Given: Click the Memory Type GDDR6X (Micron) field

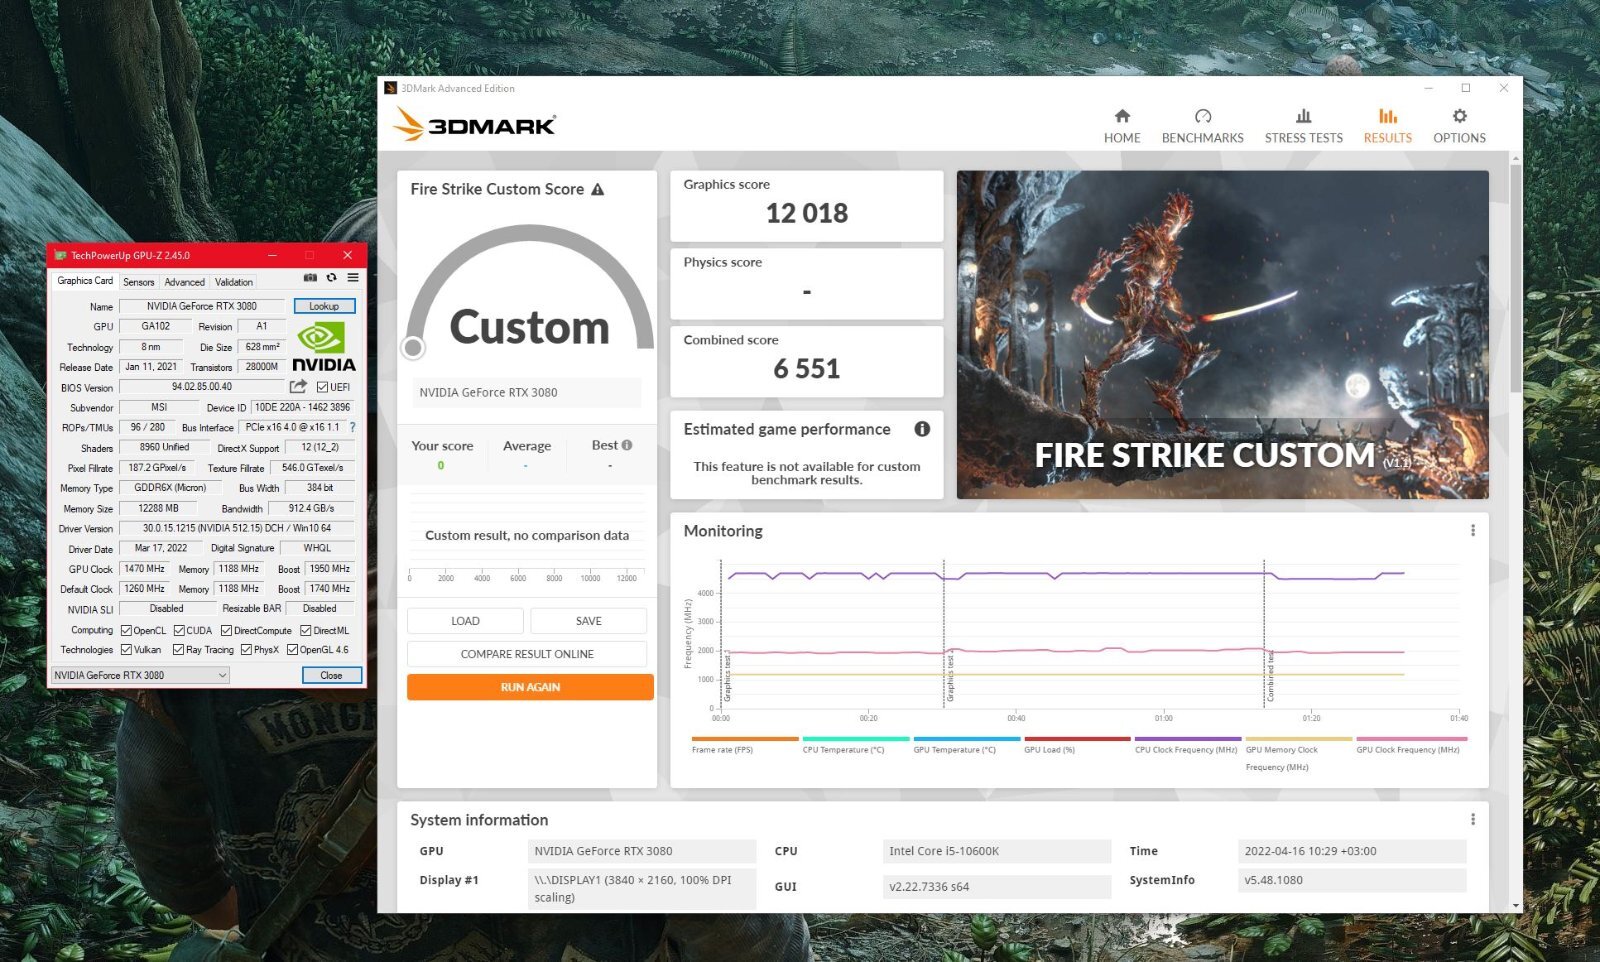Looking at the screenshot, I should [x=170, y=488].
